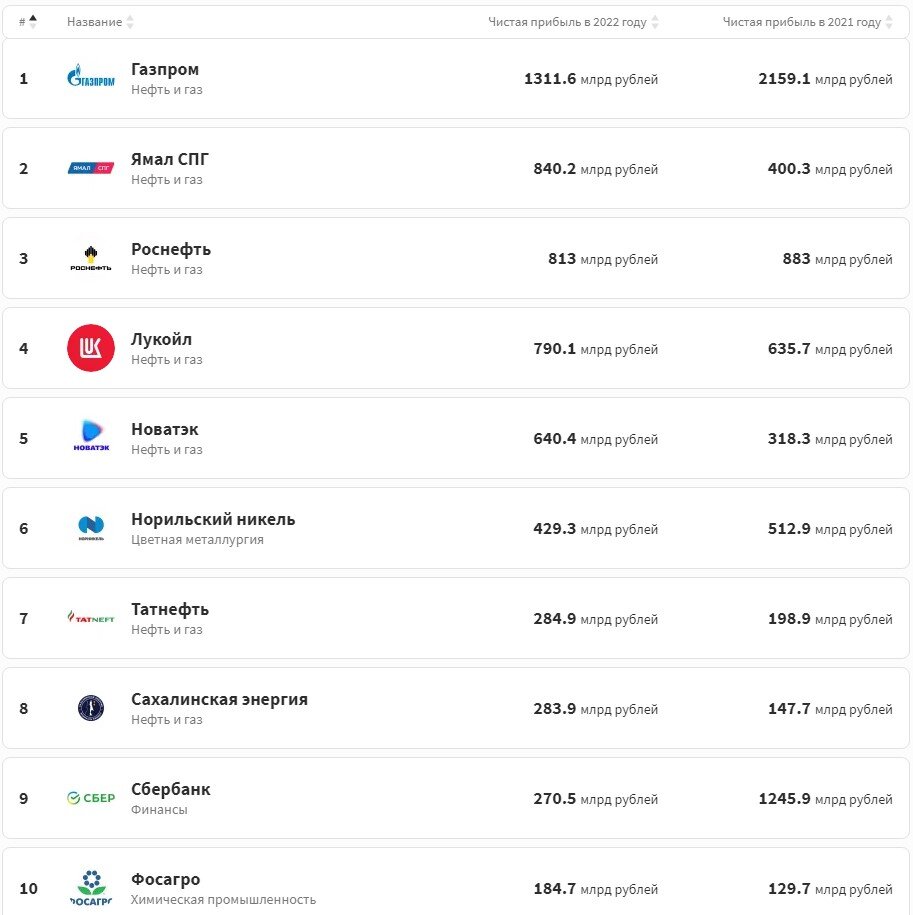Viewport: 913px width, 915px height.
Task: Open the Rosneft logo icon
Action: click(90, 259)
